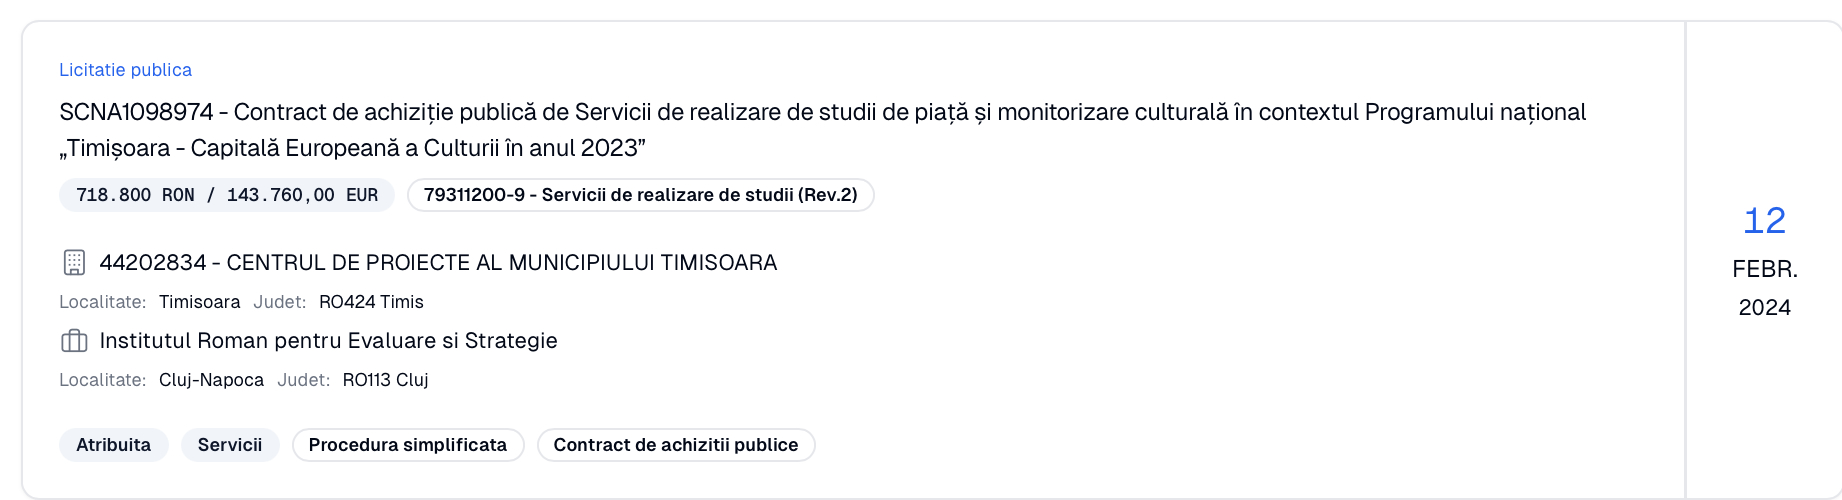This screenshot has height=500, width=1842.
Task: Click the building icon beside the contracting authority
Action: tap(74, 263)
